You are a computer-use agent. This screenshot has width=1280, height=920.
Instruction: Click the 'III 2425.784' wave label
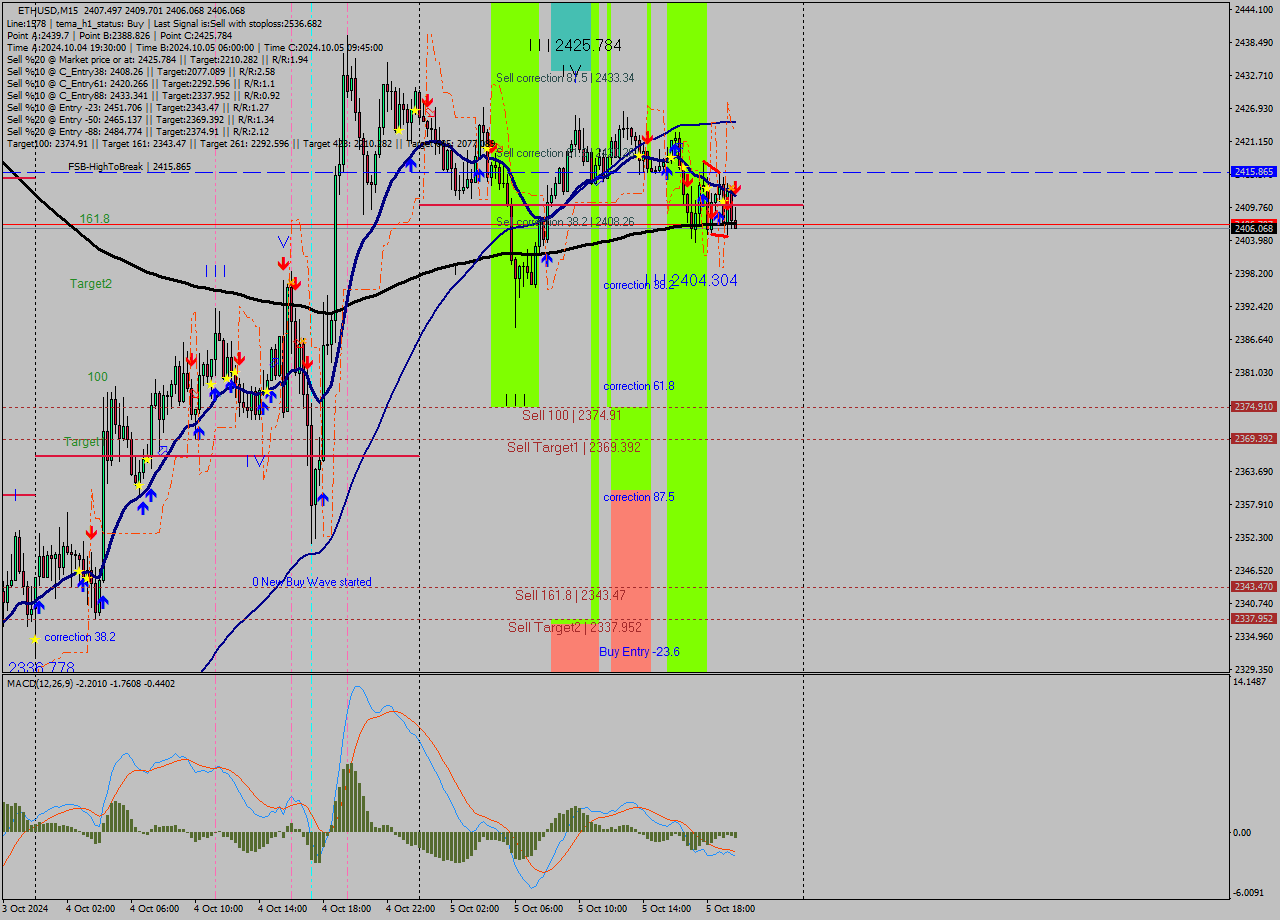[x=575, y=45]
